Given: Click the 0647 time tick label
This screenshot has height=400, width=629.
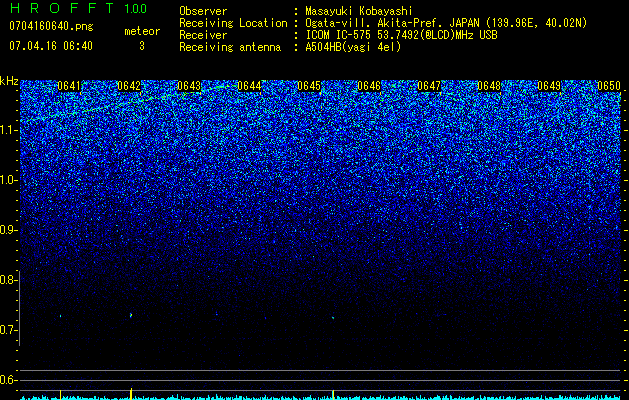Looking at the screenshot, I should 429,86.
